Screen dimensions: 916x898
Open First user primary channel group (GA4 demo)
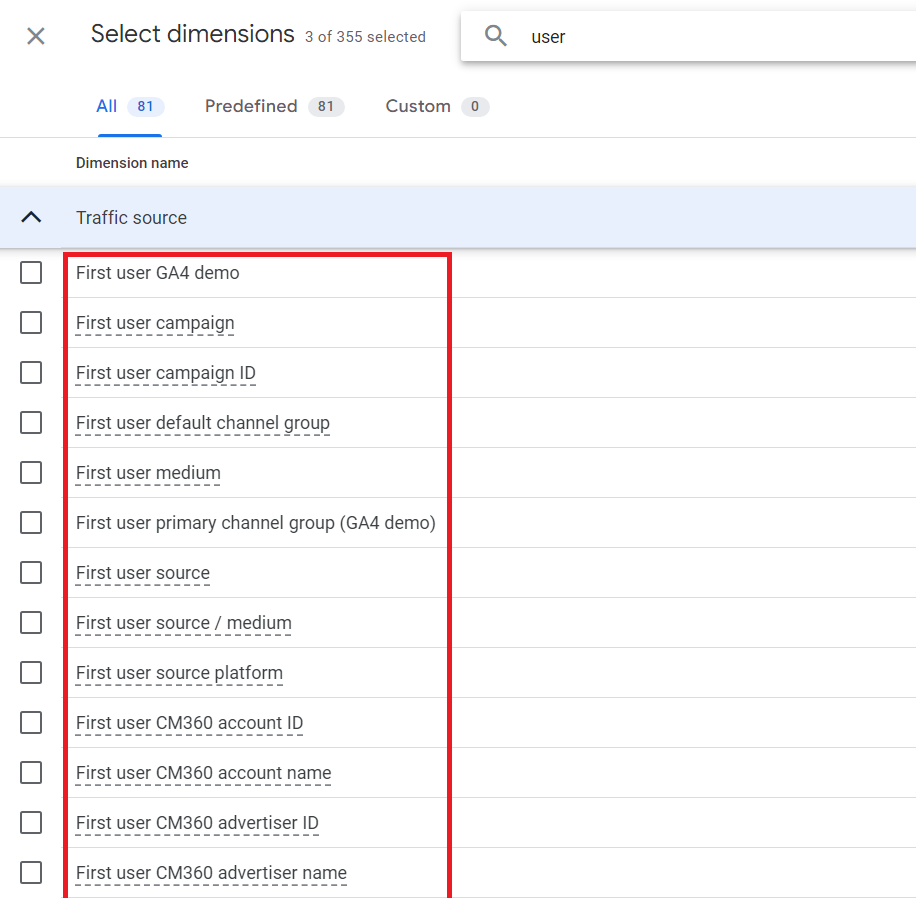(255, 522)
